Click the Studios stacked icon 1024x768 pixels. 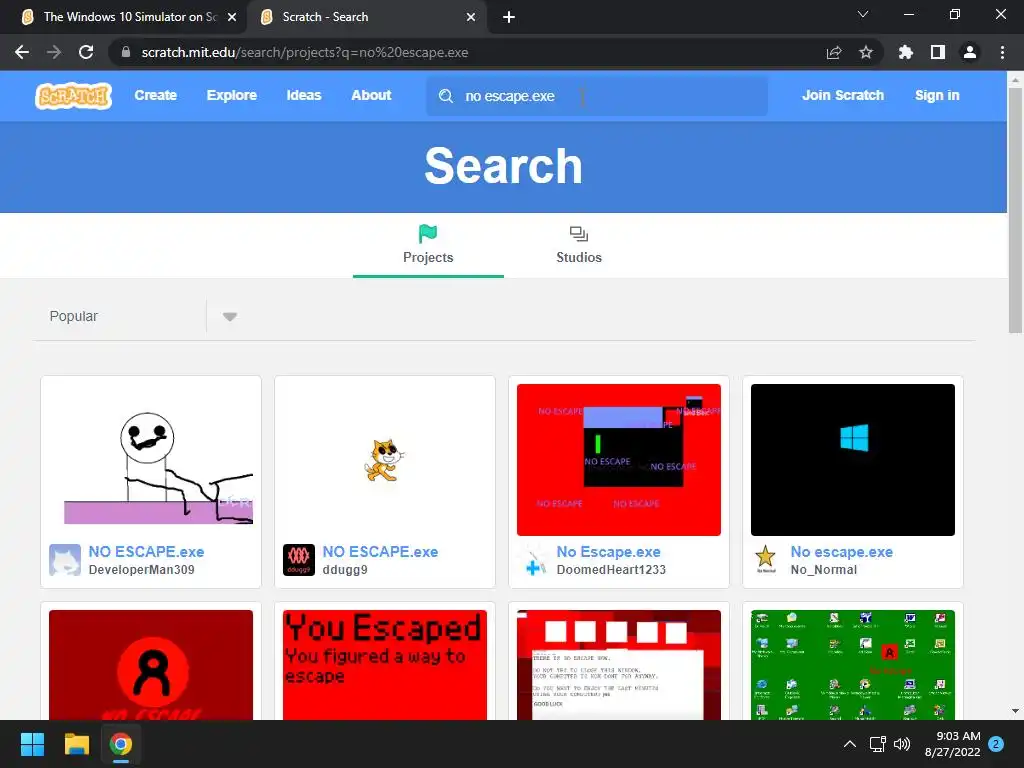pos(579,234)
